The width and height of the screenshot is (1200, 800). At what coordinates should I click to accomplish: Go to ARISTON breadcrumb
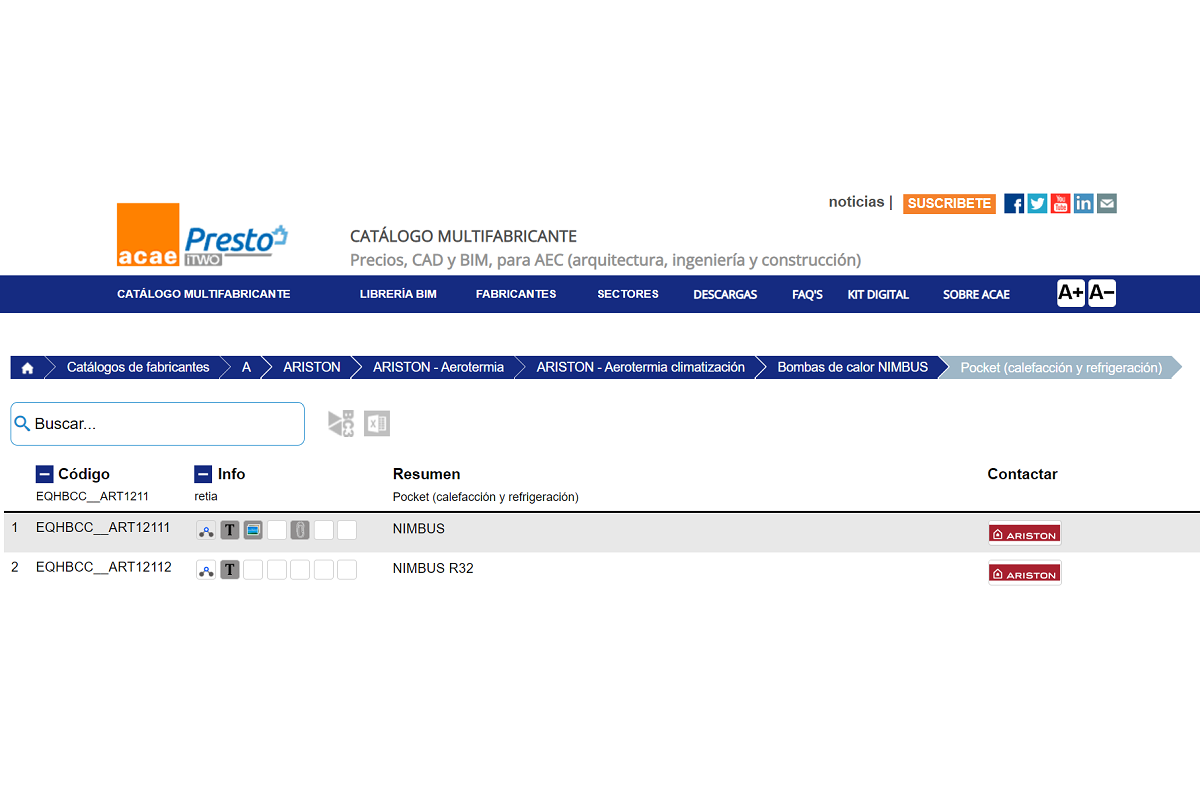tap(312, 367)
